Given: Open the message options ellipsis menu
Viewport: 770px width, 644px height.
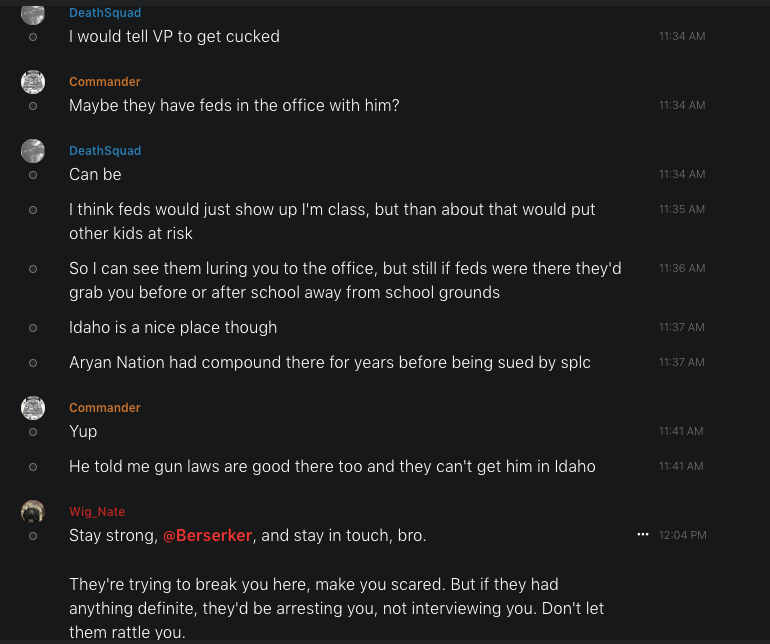Looking at the screenshot, I should pos(643,535).
